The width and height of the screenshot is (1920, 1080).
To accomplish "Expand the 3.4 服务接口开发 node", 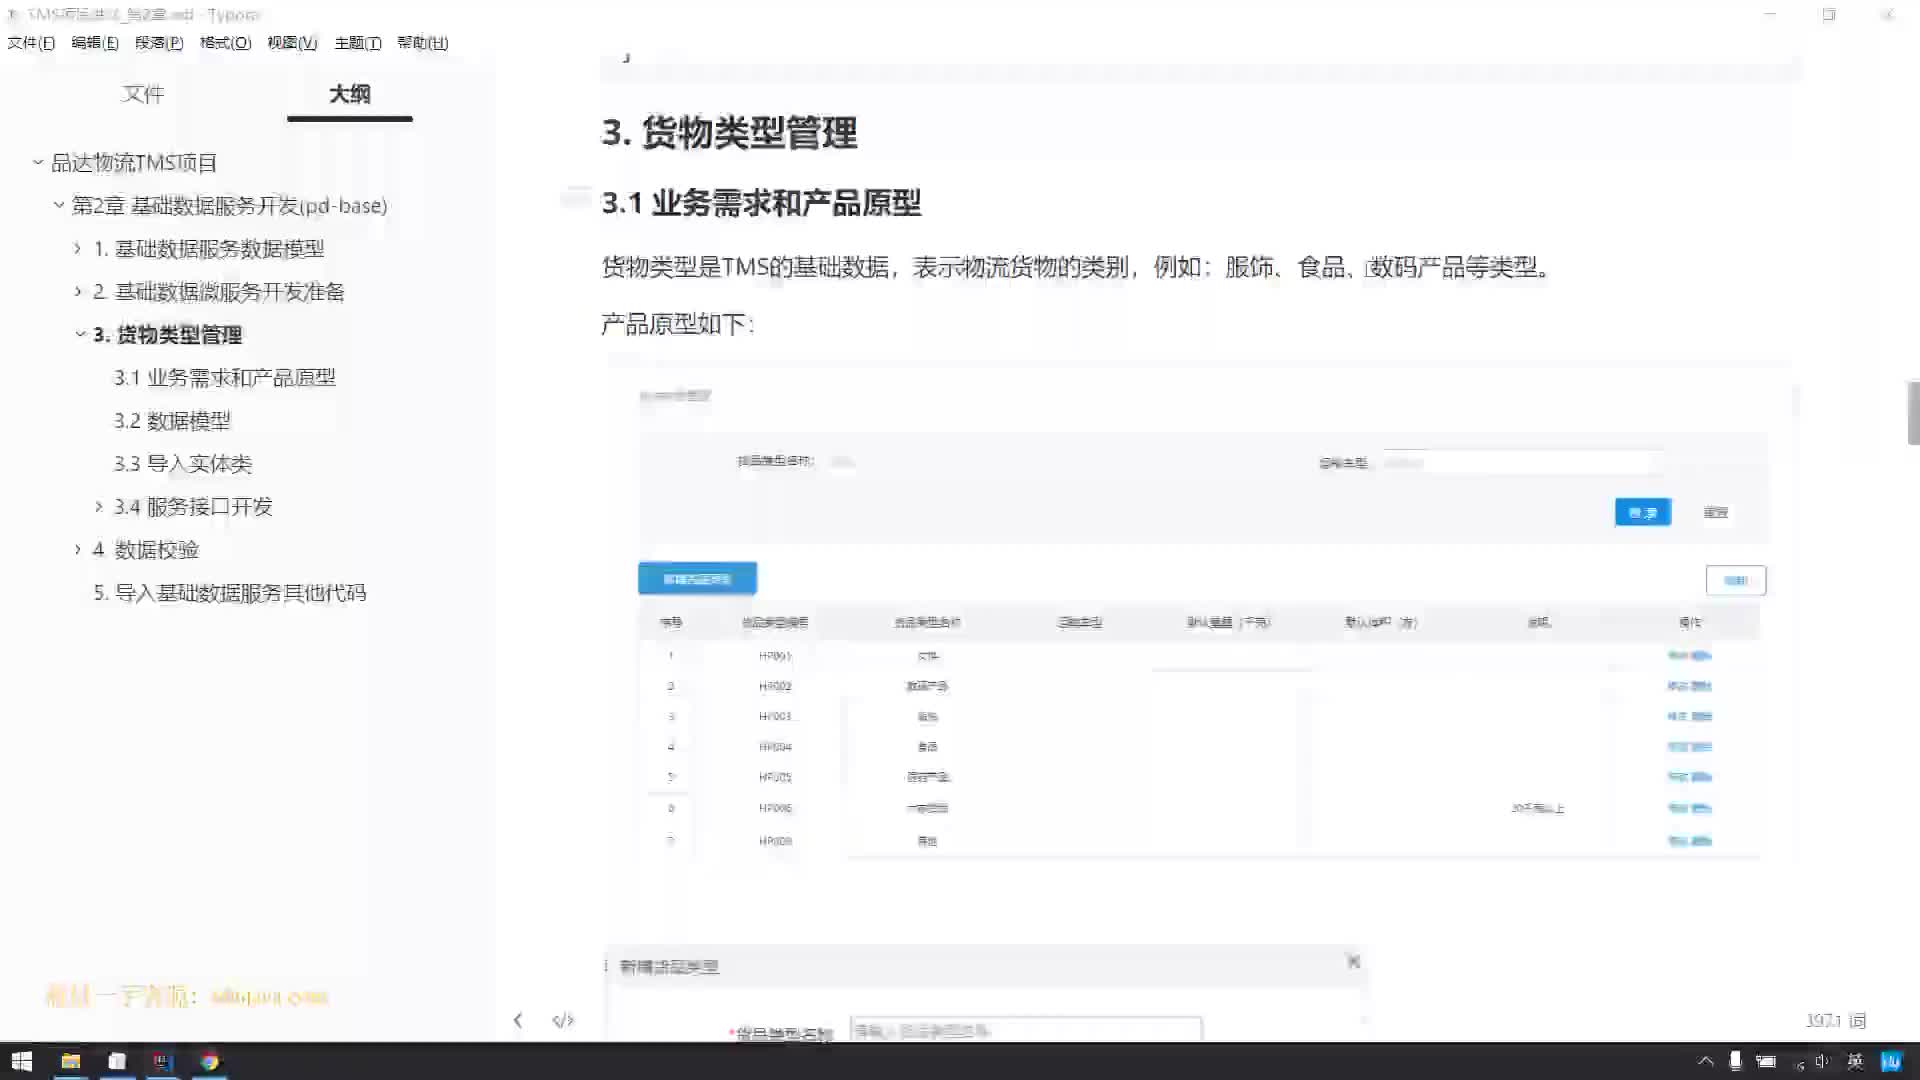I will [x=99, y=507].
